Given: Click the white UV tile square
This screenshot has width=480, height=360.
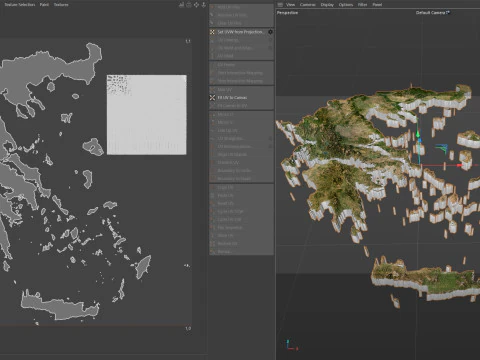Looking at the screenshot, I should coord(147,115).
